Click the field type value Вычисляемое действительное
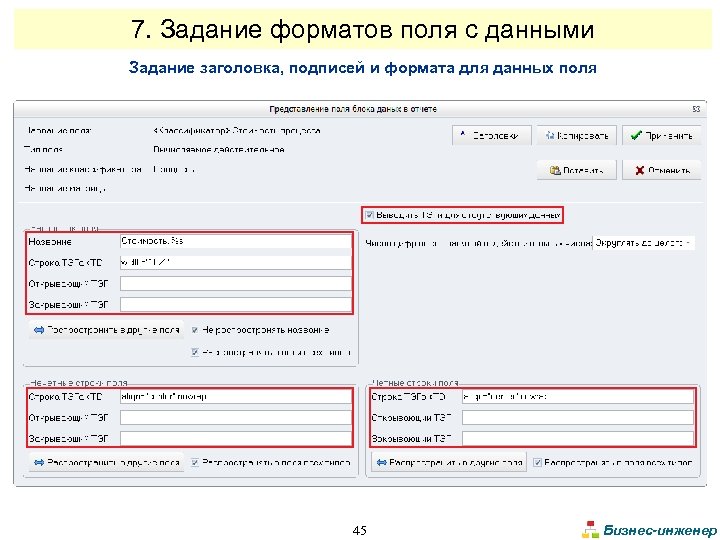Image resolution: width=720 pixels, height=540 pixels. click(x=219, y=150)
